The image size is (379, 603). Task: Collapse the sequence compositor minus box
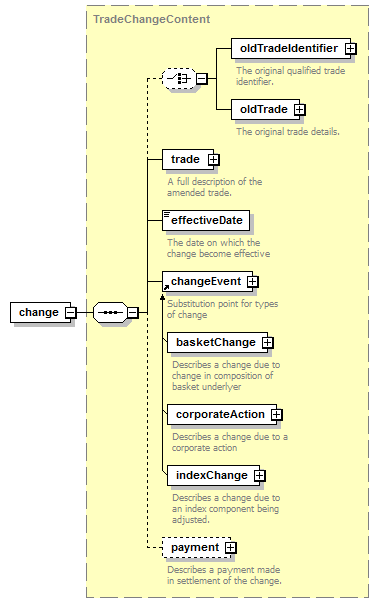point(133,312)
